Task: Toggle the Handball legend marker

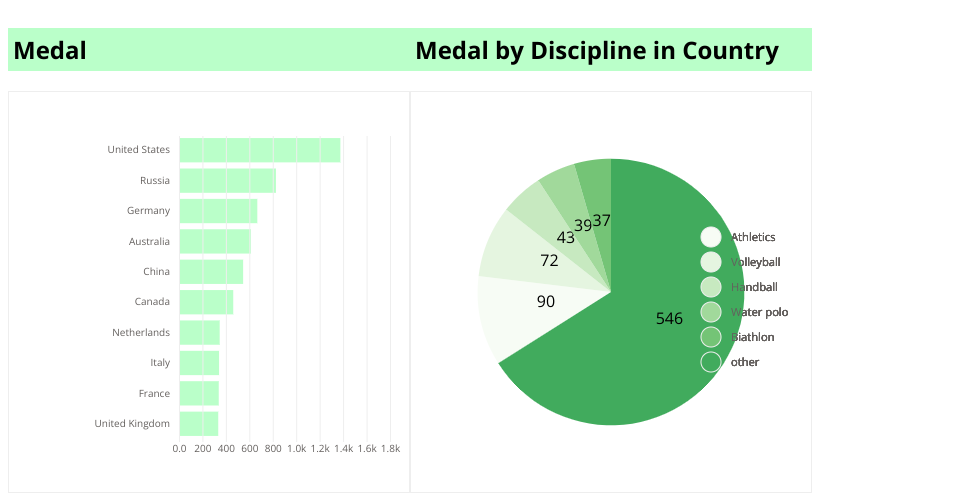Action: pos(711,287)
